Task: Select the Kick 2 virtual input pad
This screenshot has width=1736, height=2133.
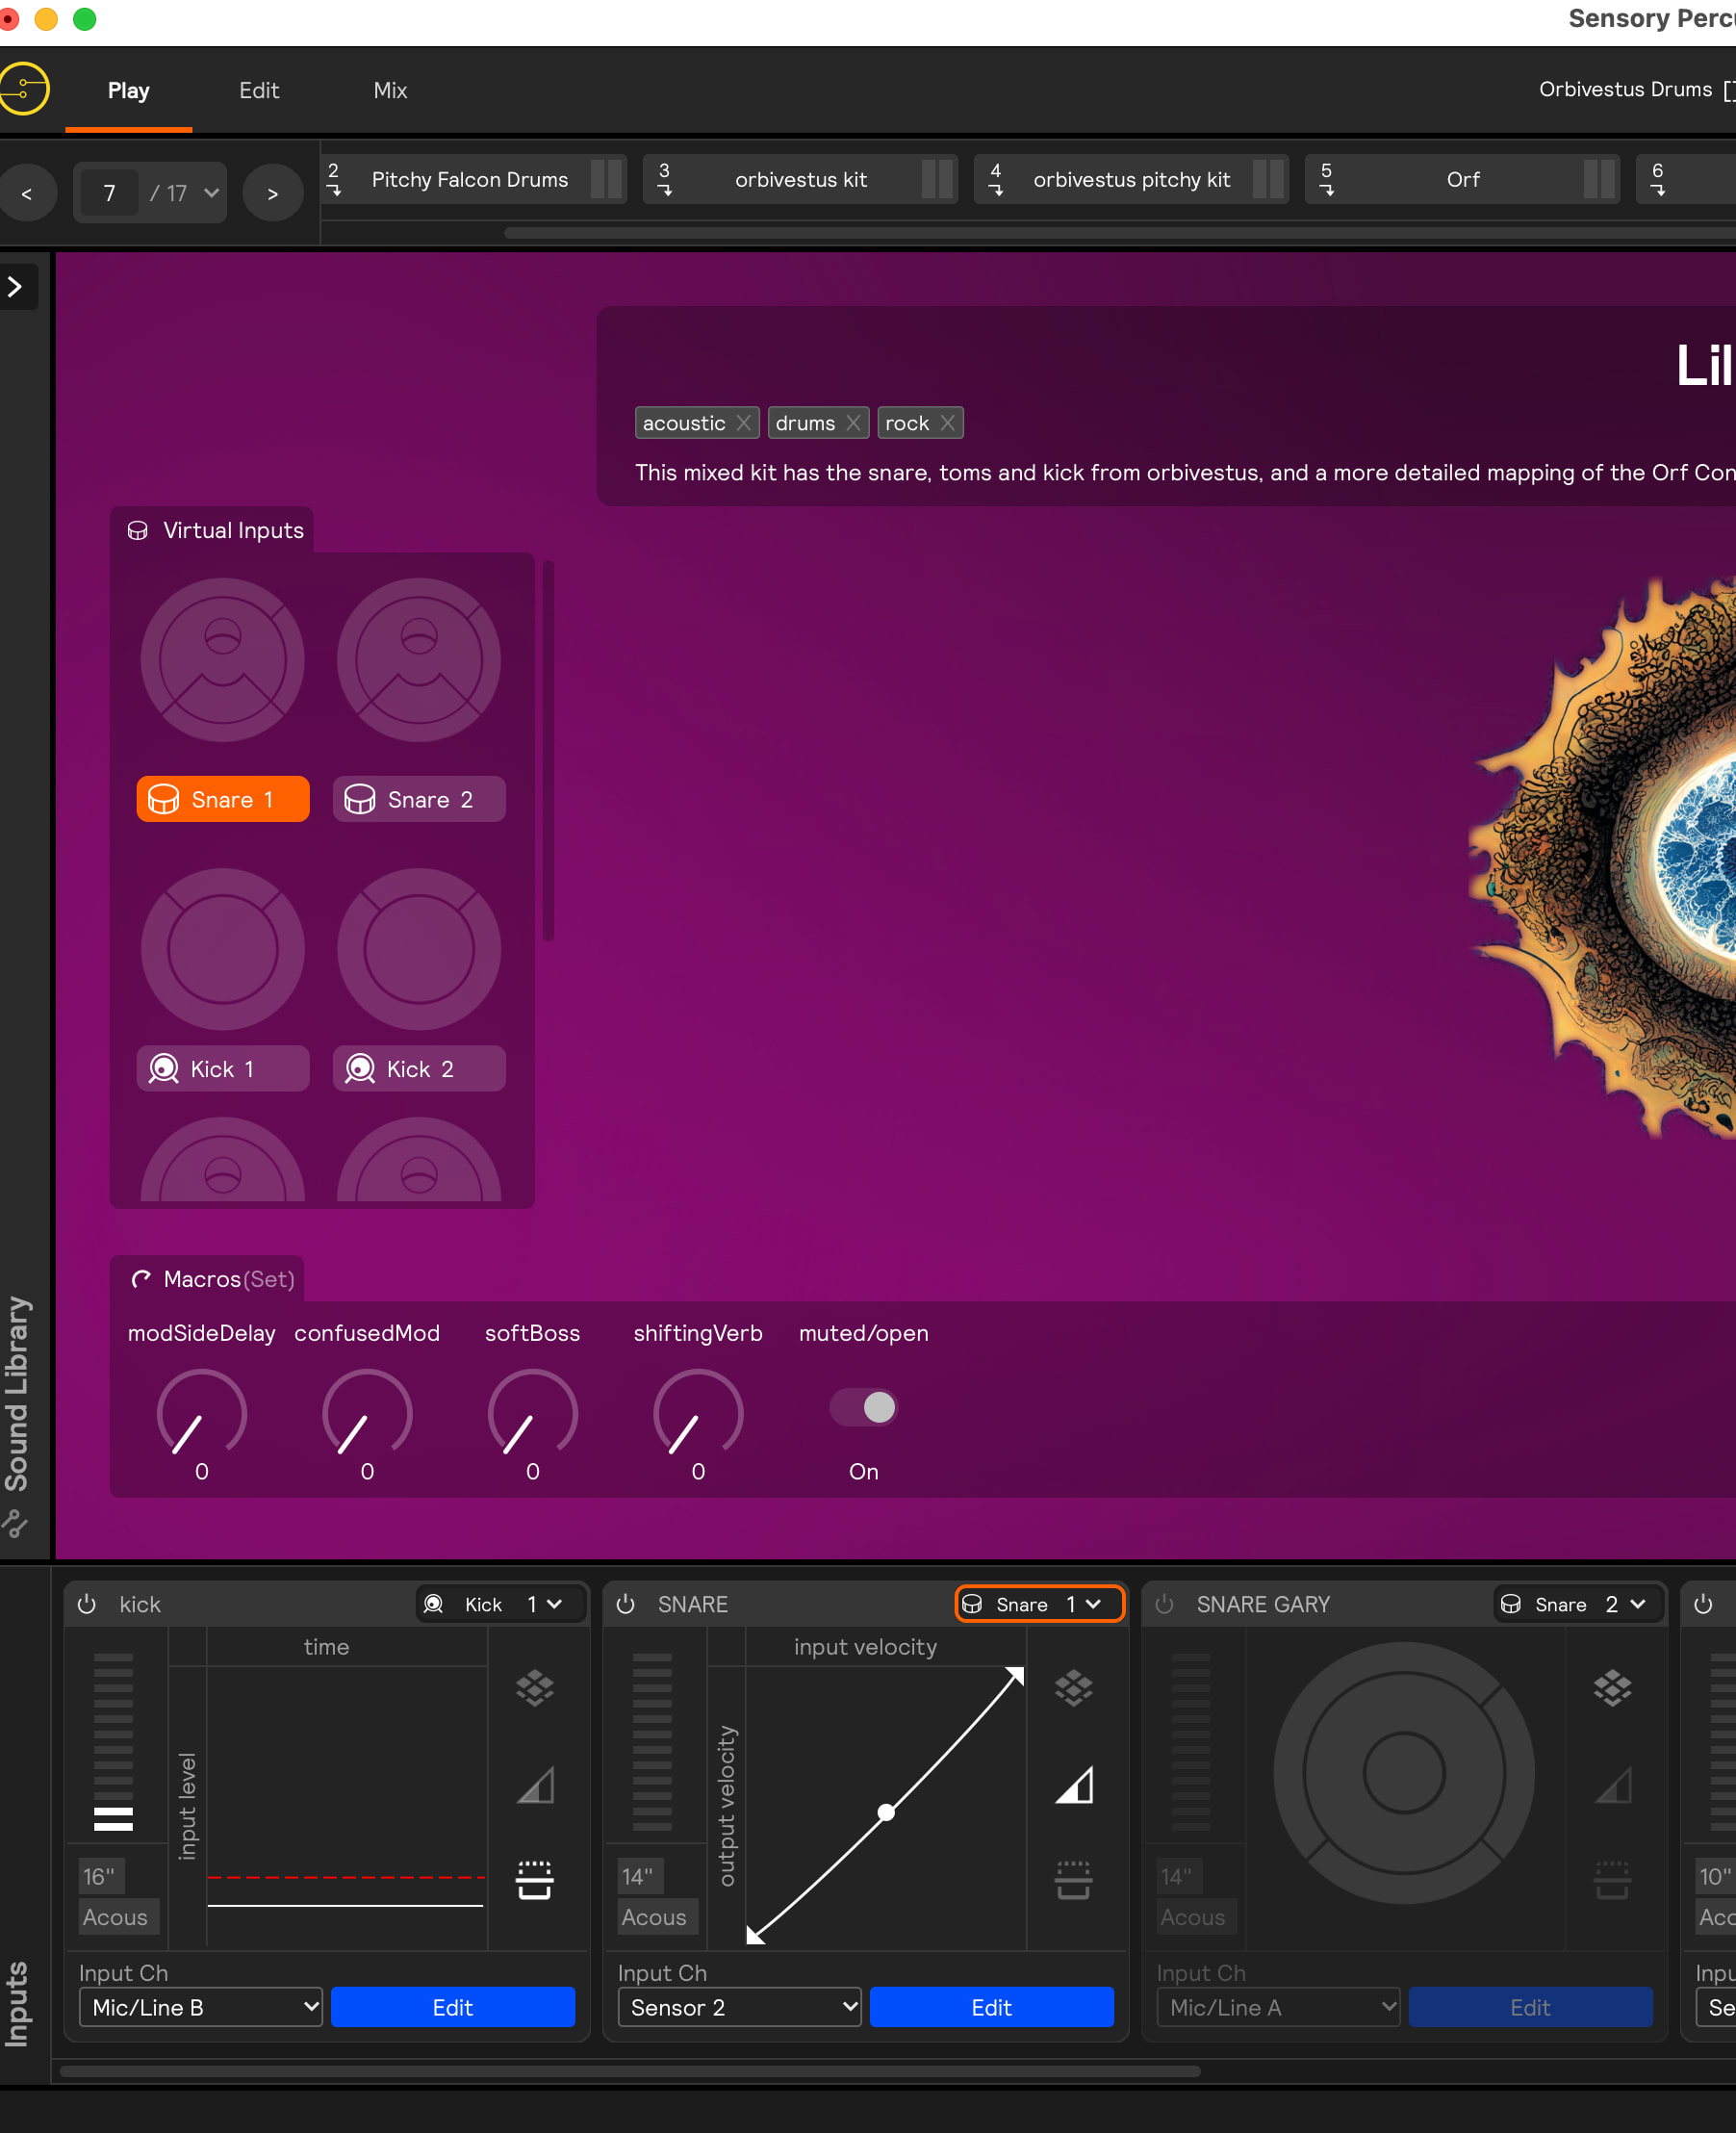Action: (x=418, y=950)
